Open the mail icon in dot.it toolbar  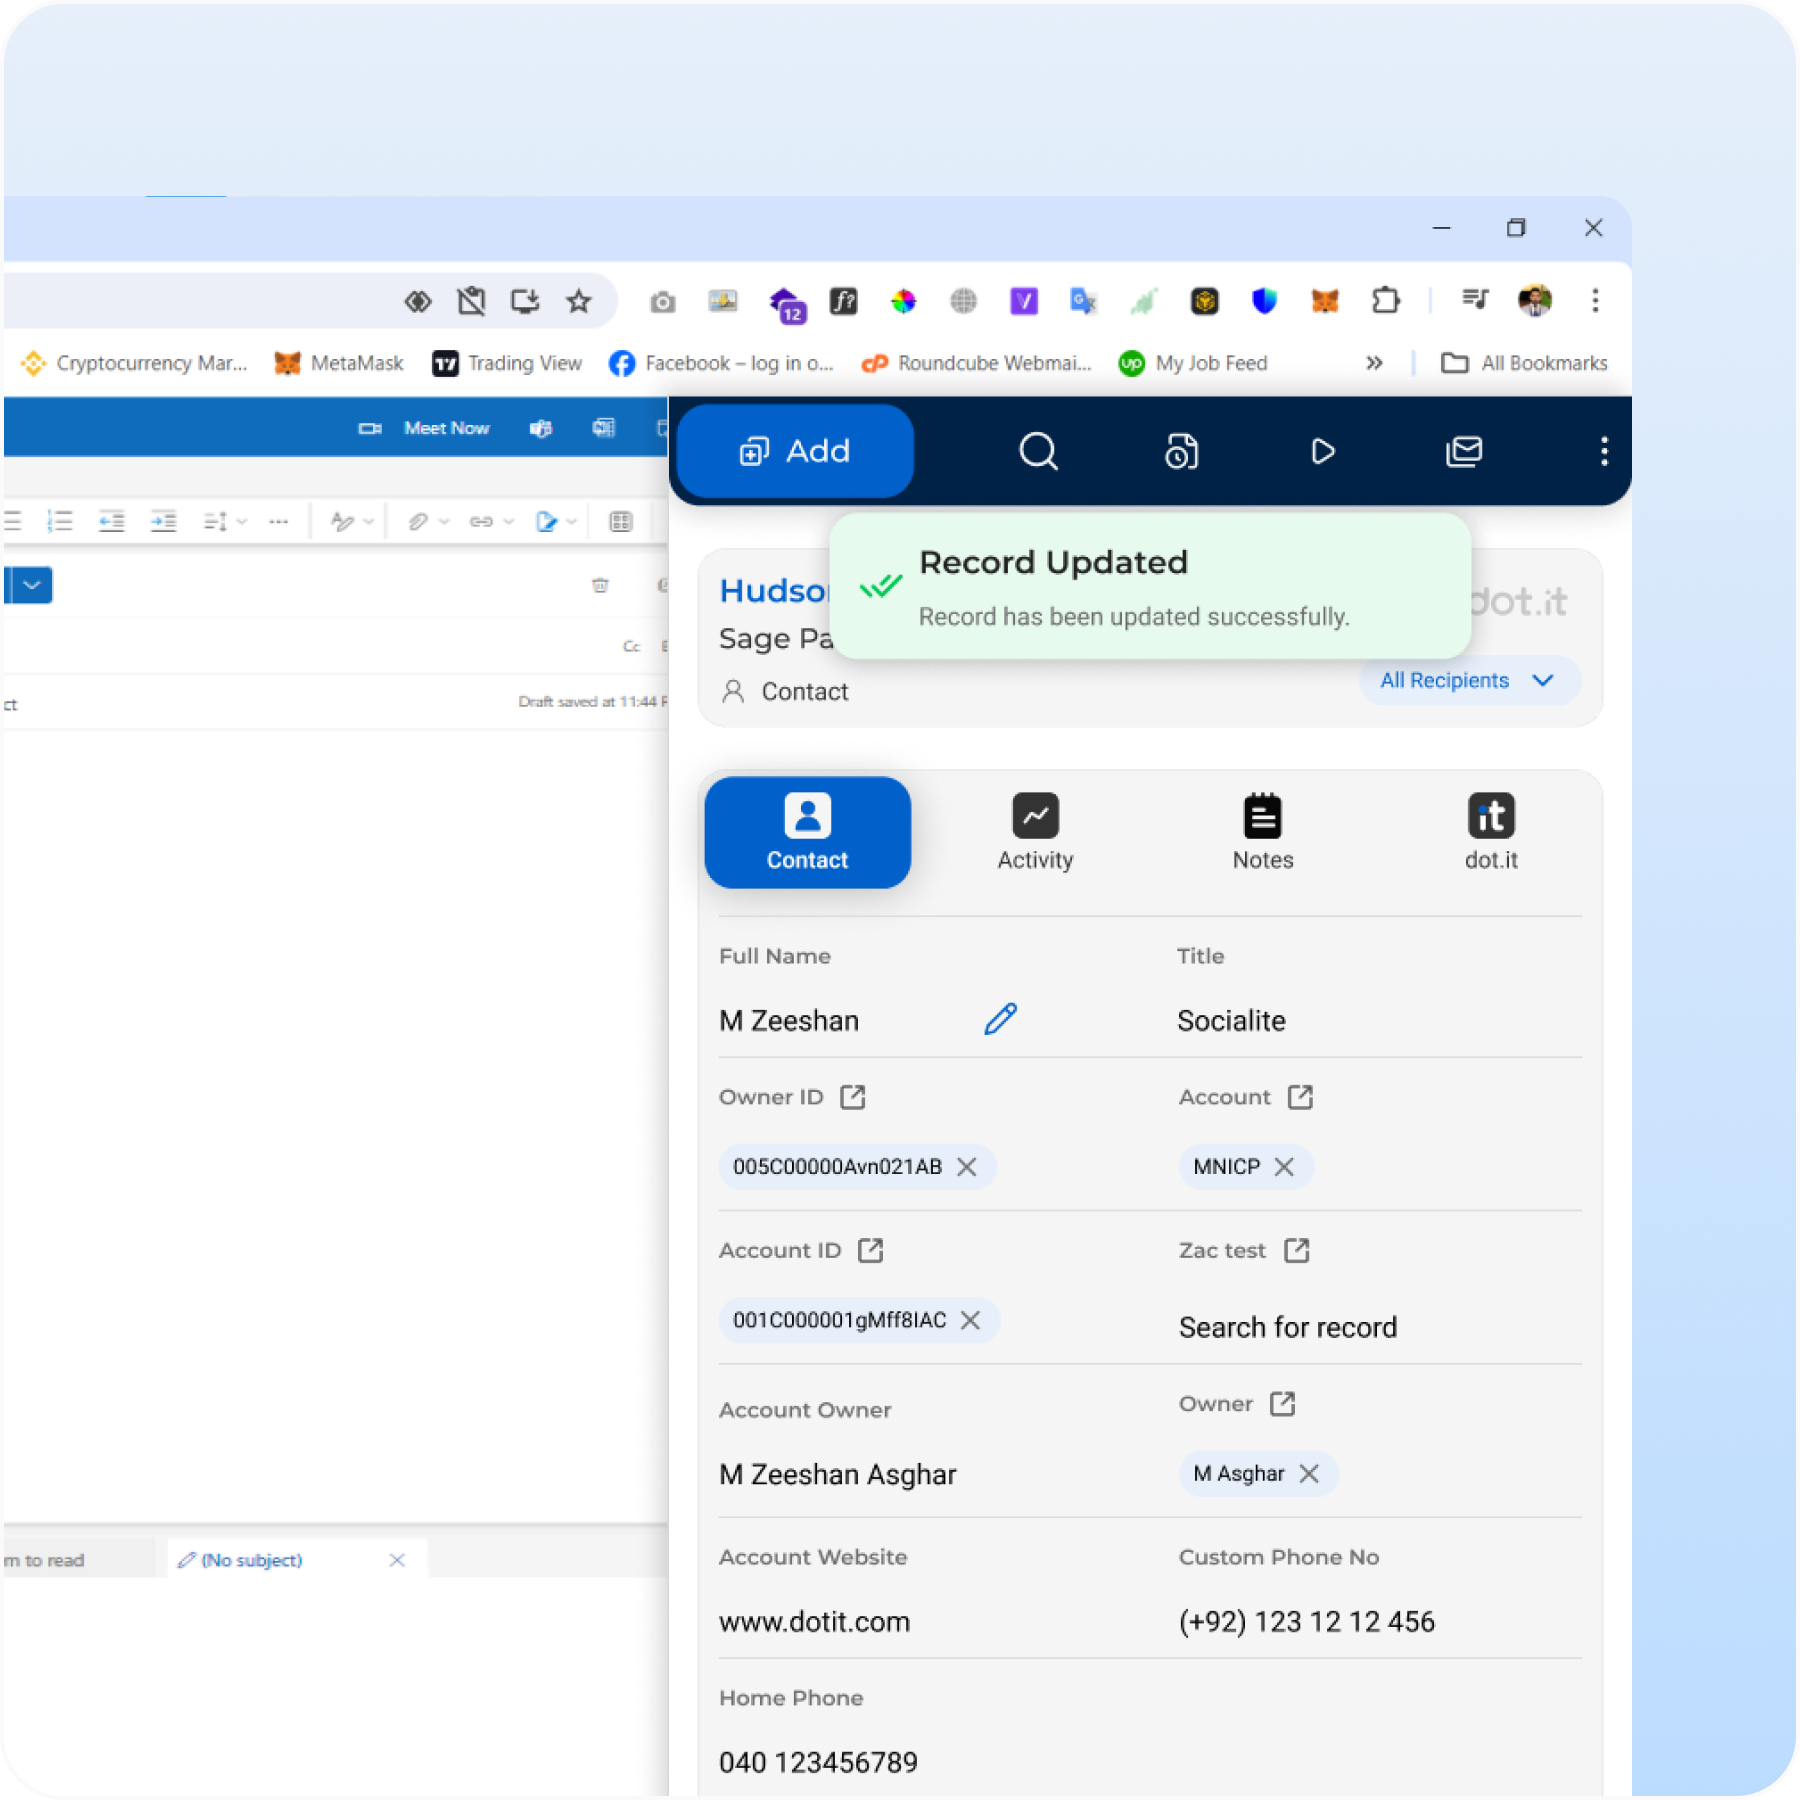coord(1463,452)
